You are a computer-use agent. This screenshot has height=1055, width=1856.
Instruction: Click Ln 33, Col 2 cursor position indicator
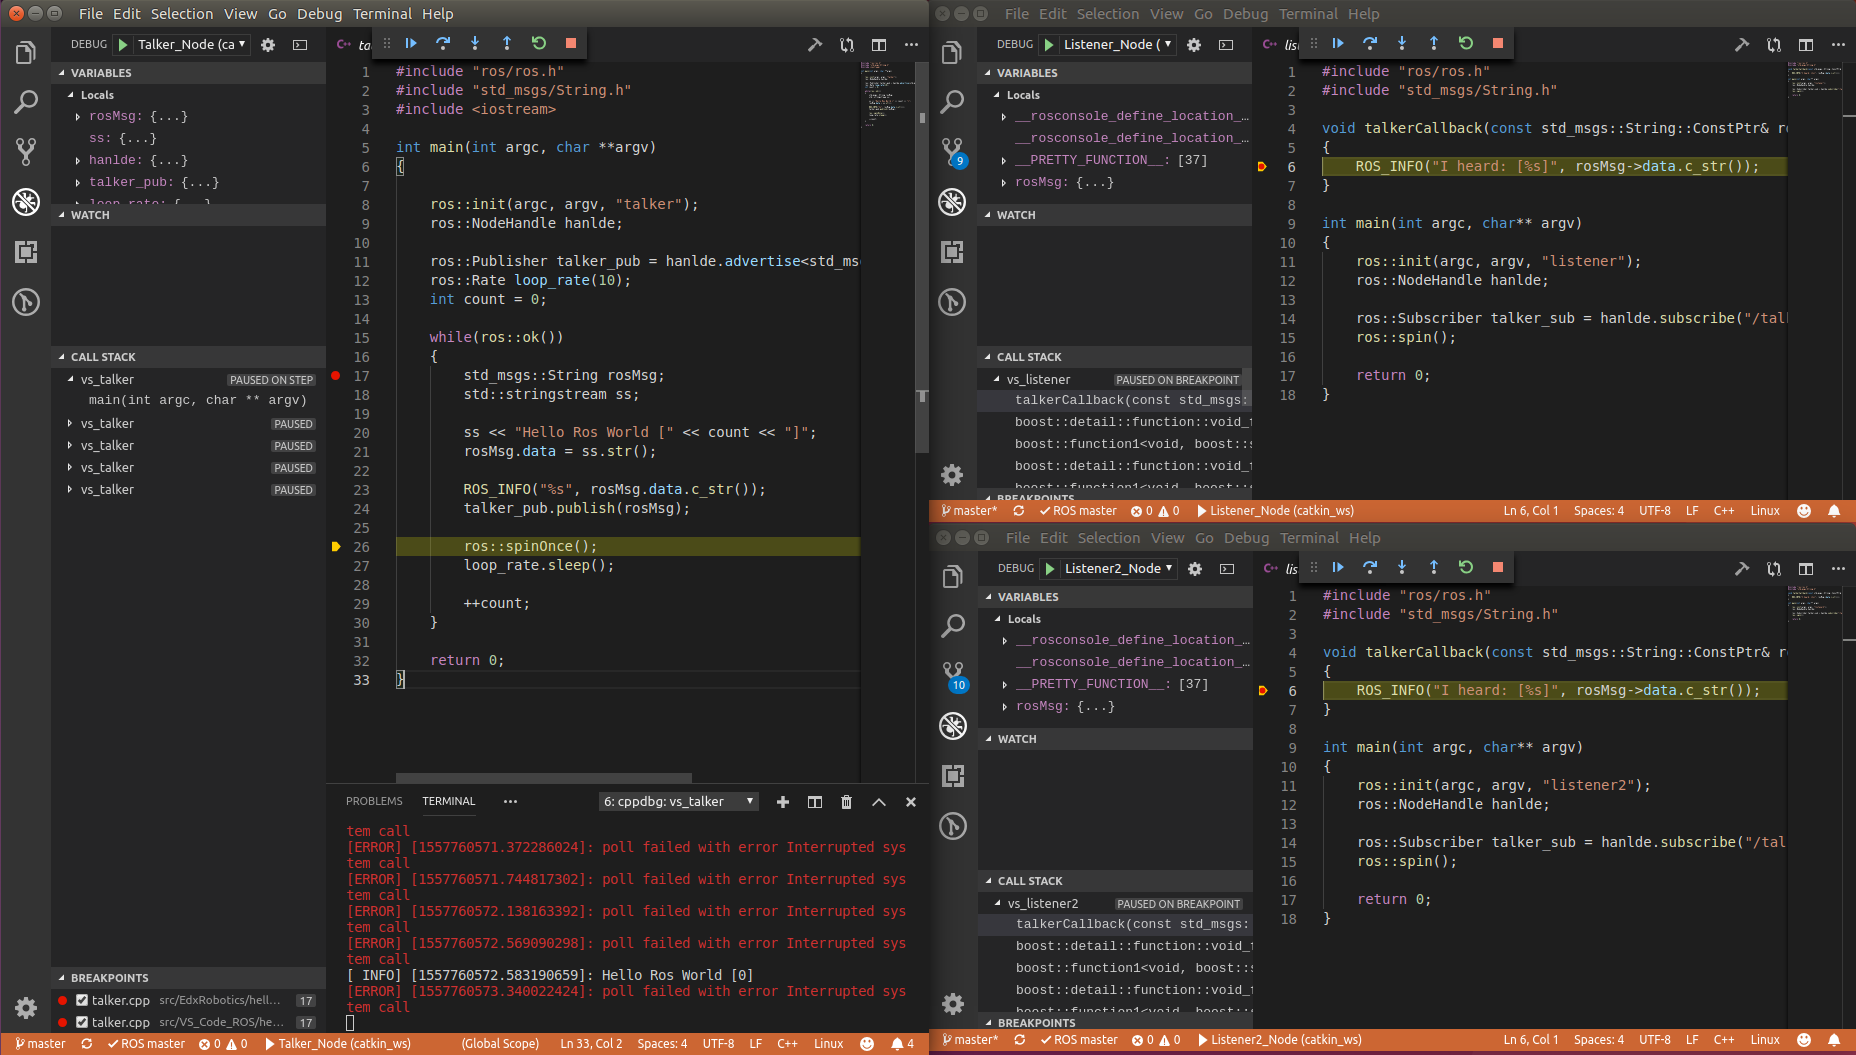point(591,1044)
